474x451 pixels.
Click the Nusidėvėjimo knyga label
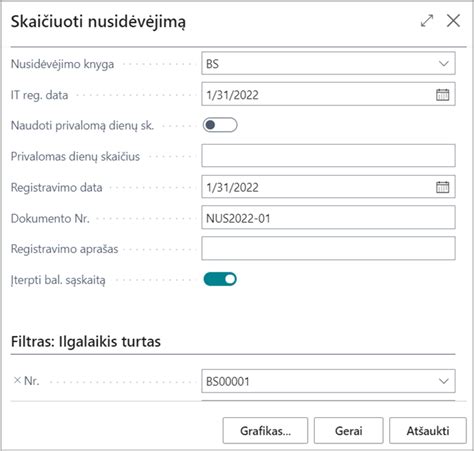click(62, 64)
